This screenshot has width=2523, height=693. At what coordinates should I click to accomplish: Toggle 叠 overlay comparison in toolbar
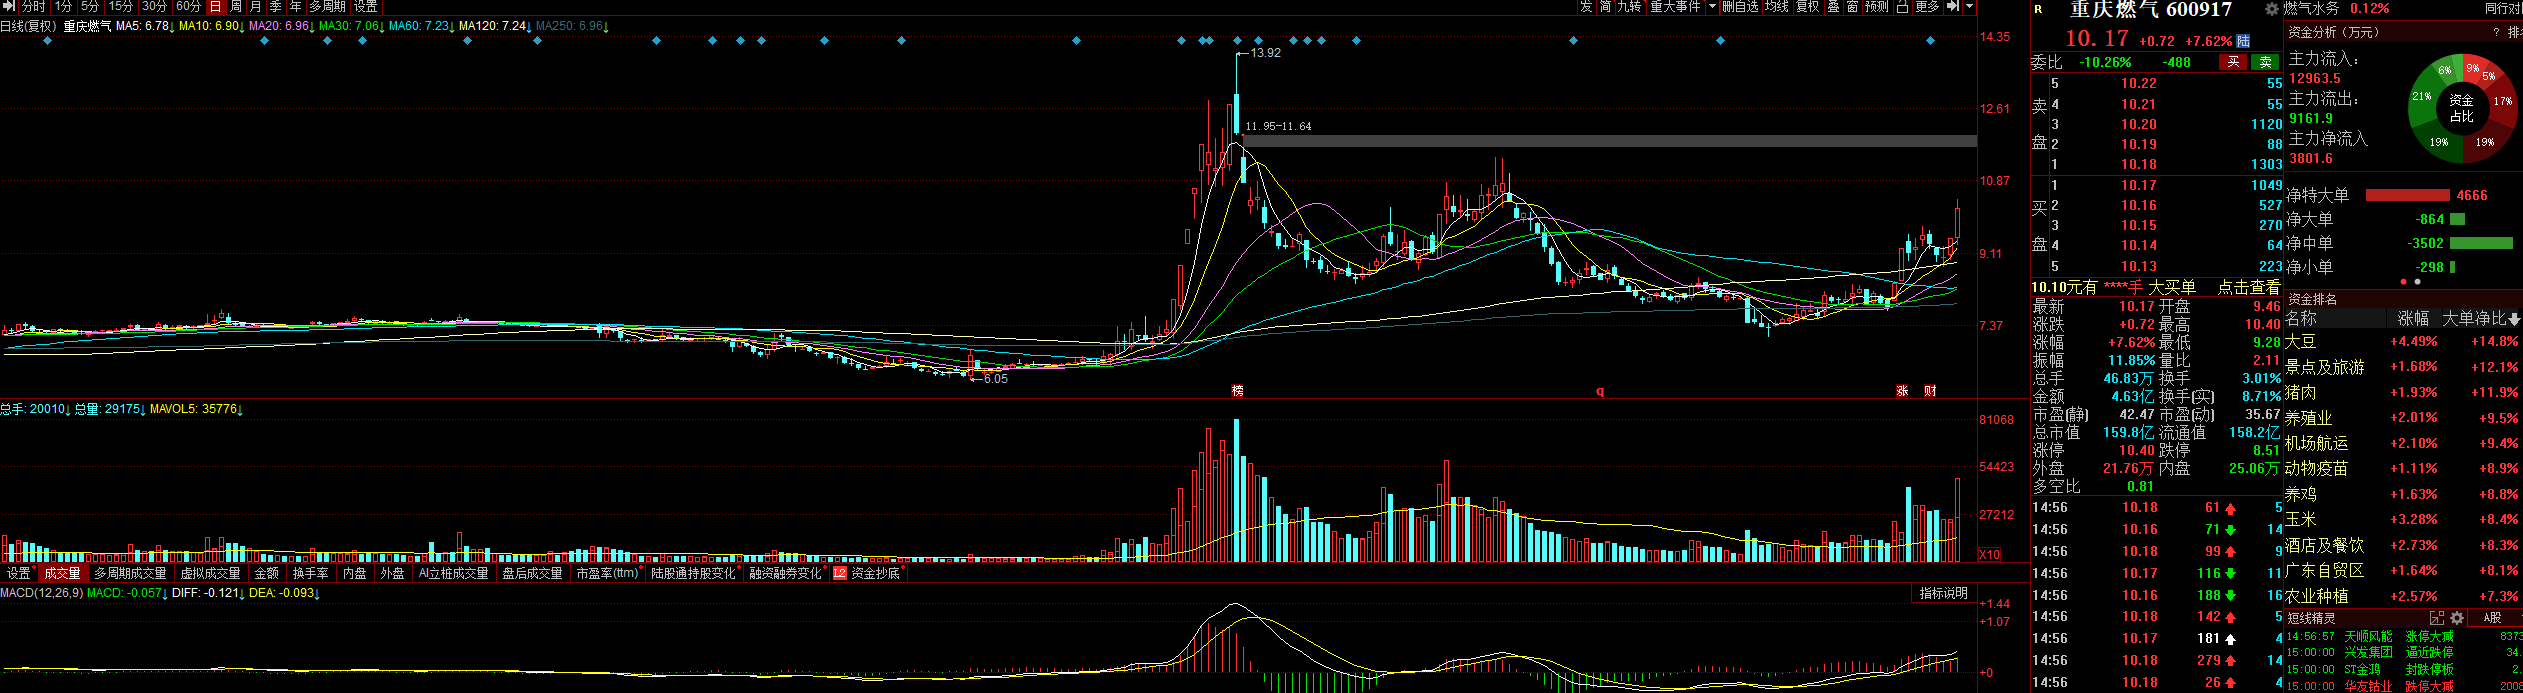1833,6
